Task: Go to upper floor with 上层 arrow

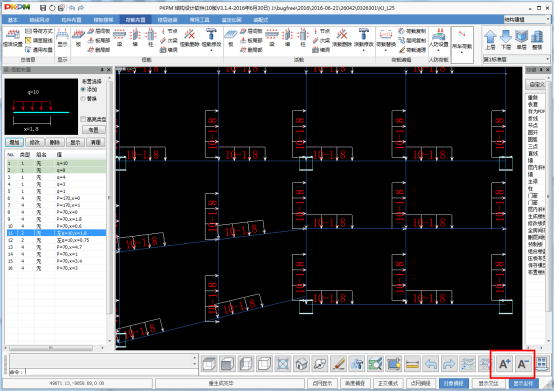Action: coord(490,40)
